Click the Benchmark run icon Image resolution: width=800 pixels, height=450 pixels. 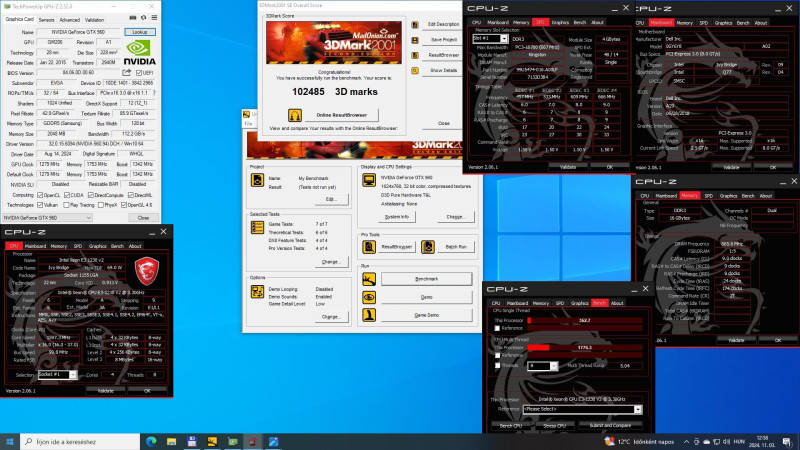click(x=369, y=279)
